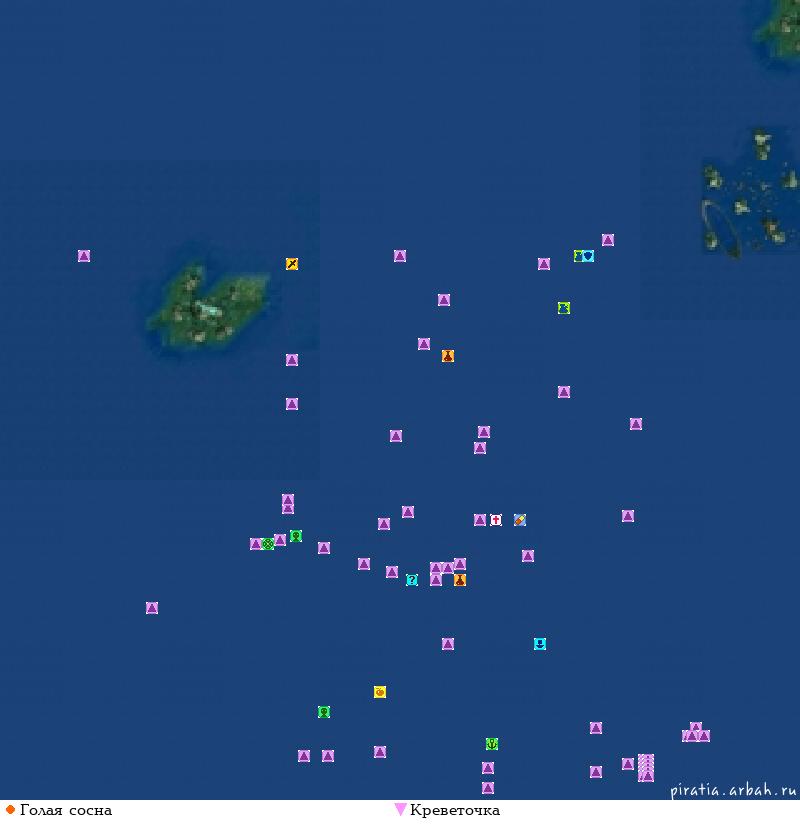Click the green figure marker near the fruit icon
The image size is (800, 830).
point(323,712)
